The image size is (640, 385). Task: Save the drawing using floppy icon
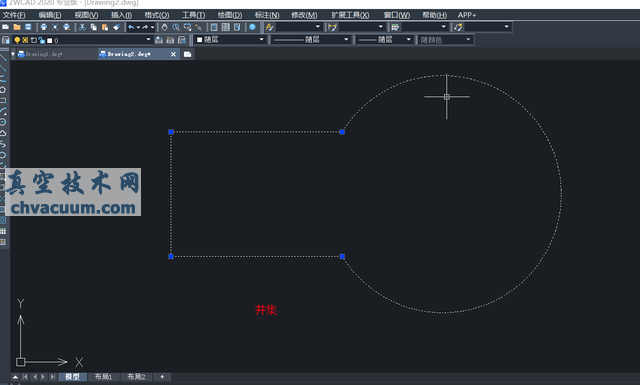(x=28, y=27)
